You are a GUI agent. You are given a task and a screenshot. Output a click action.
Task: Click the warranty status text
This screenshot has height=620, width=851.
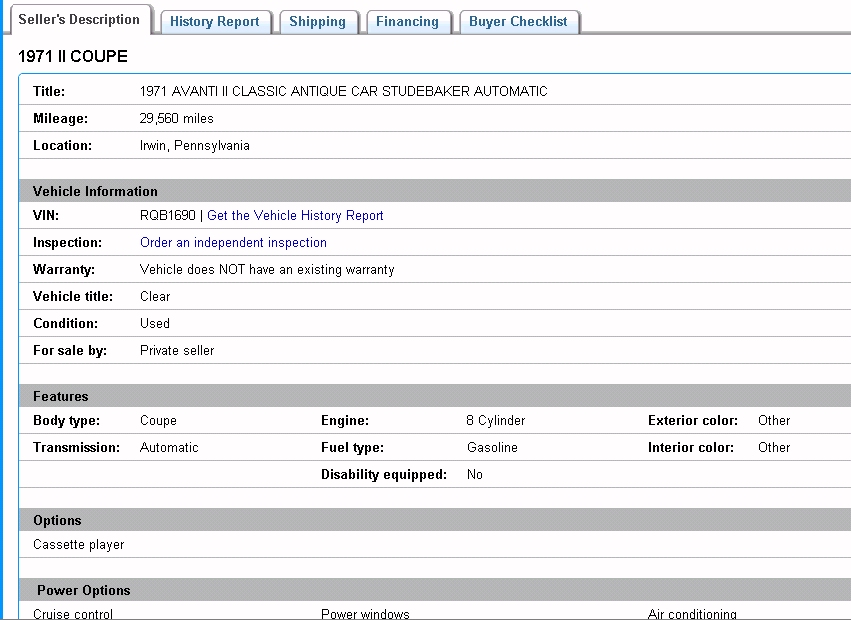267,270
